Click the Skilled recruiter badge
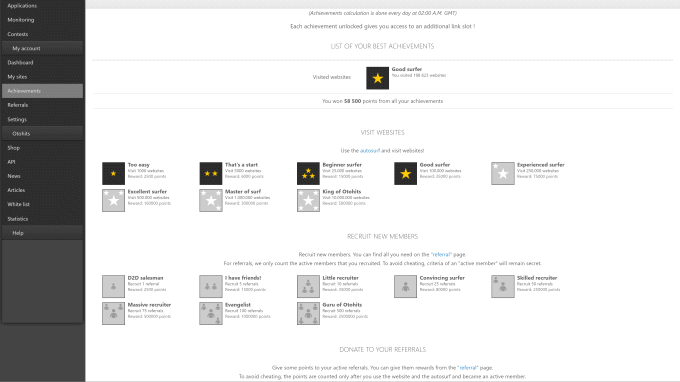Image resolution: width=680 pixels, height=382 pixels. tap(503, 287)
